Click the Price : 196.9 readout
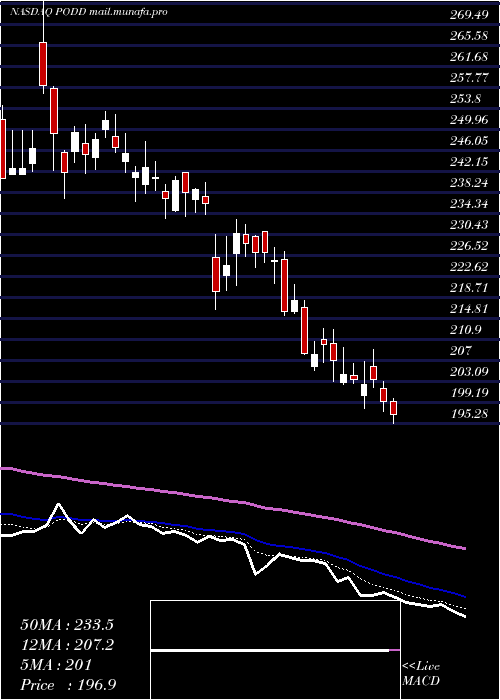500x700 pixels. [68, 685]
